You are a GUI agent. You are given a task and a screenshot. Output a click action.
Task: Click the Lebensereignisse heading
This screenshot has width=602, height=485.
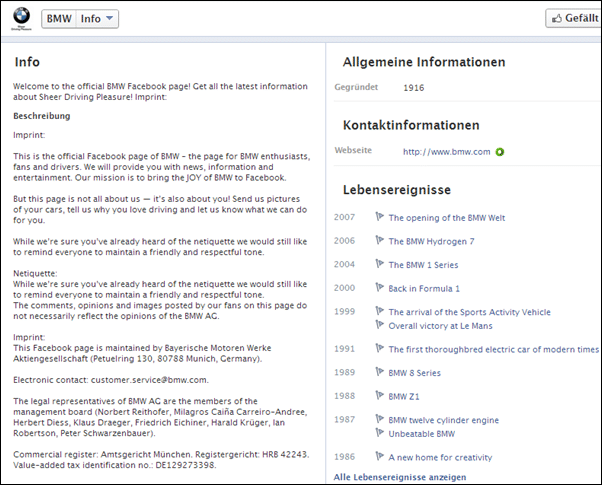(x=397, y=190)
